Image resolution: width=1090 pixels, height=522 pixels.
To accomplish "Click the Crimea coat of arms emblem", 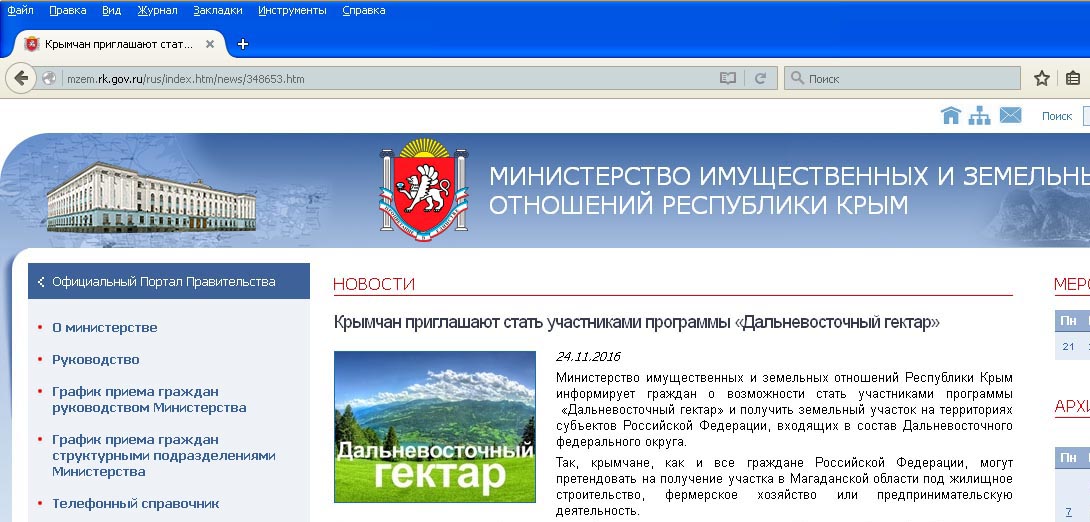I will [x=423, y=189].
